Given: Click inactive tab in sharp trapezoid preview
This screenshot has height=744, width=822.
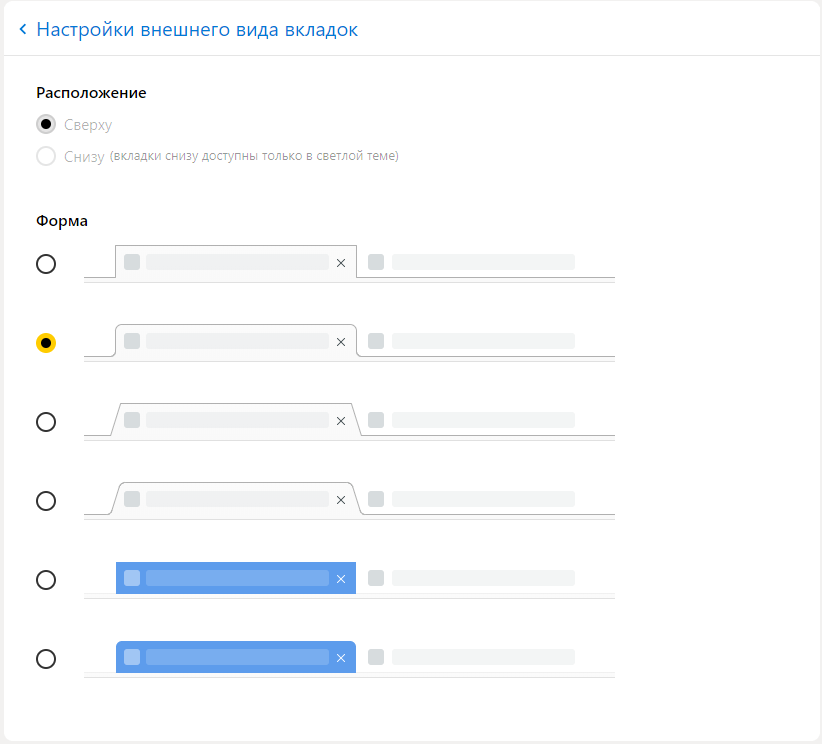Looking at the screenshot, I should [471, 420].
